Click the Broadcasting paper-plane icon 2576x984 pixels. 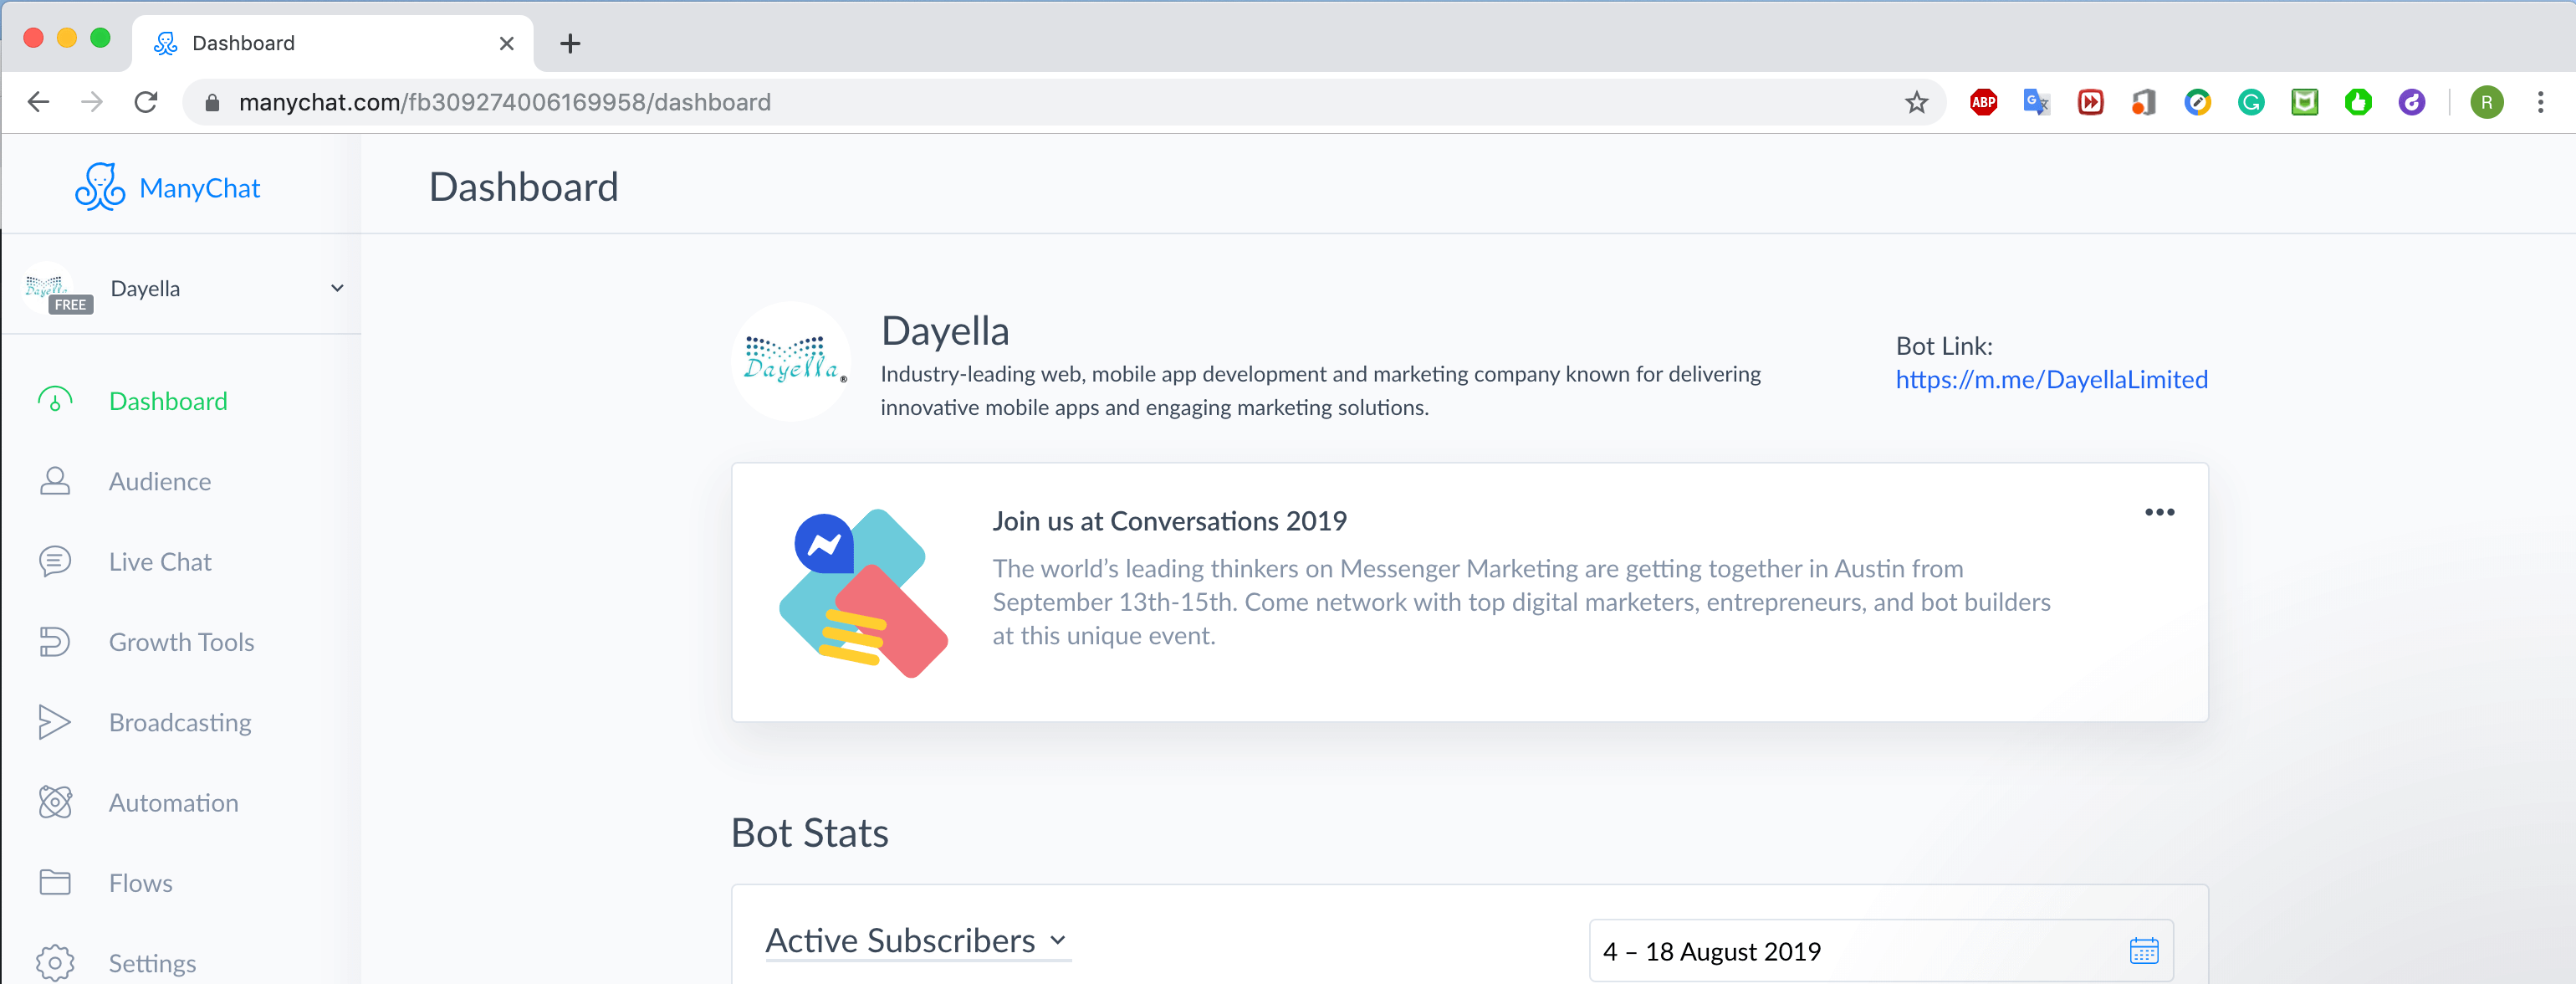coord(55,722)
